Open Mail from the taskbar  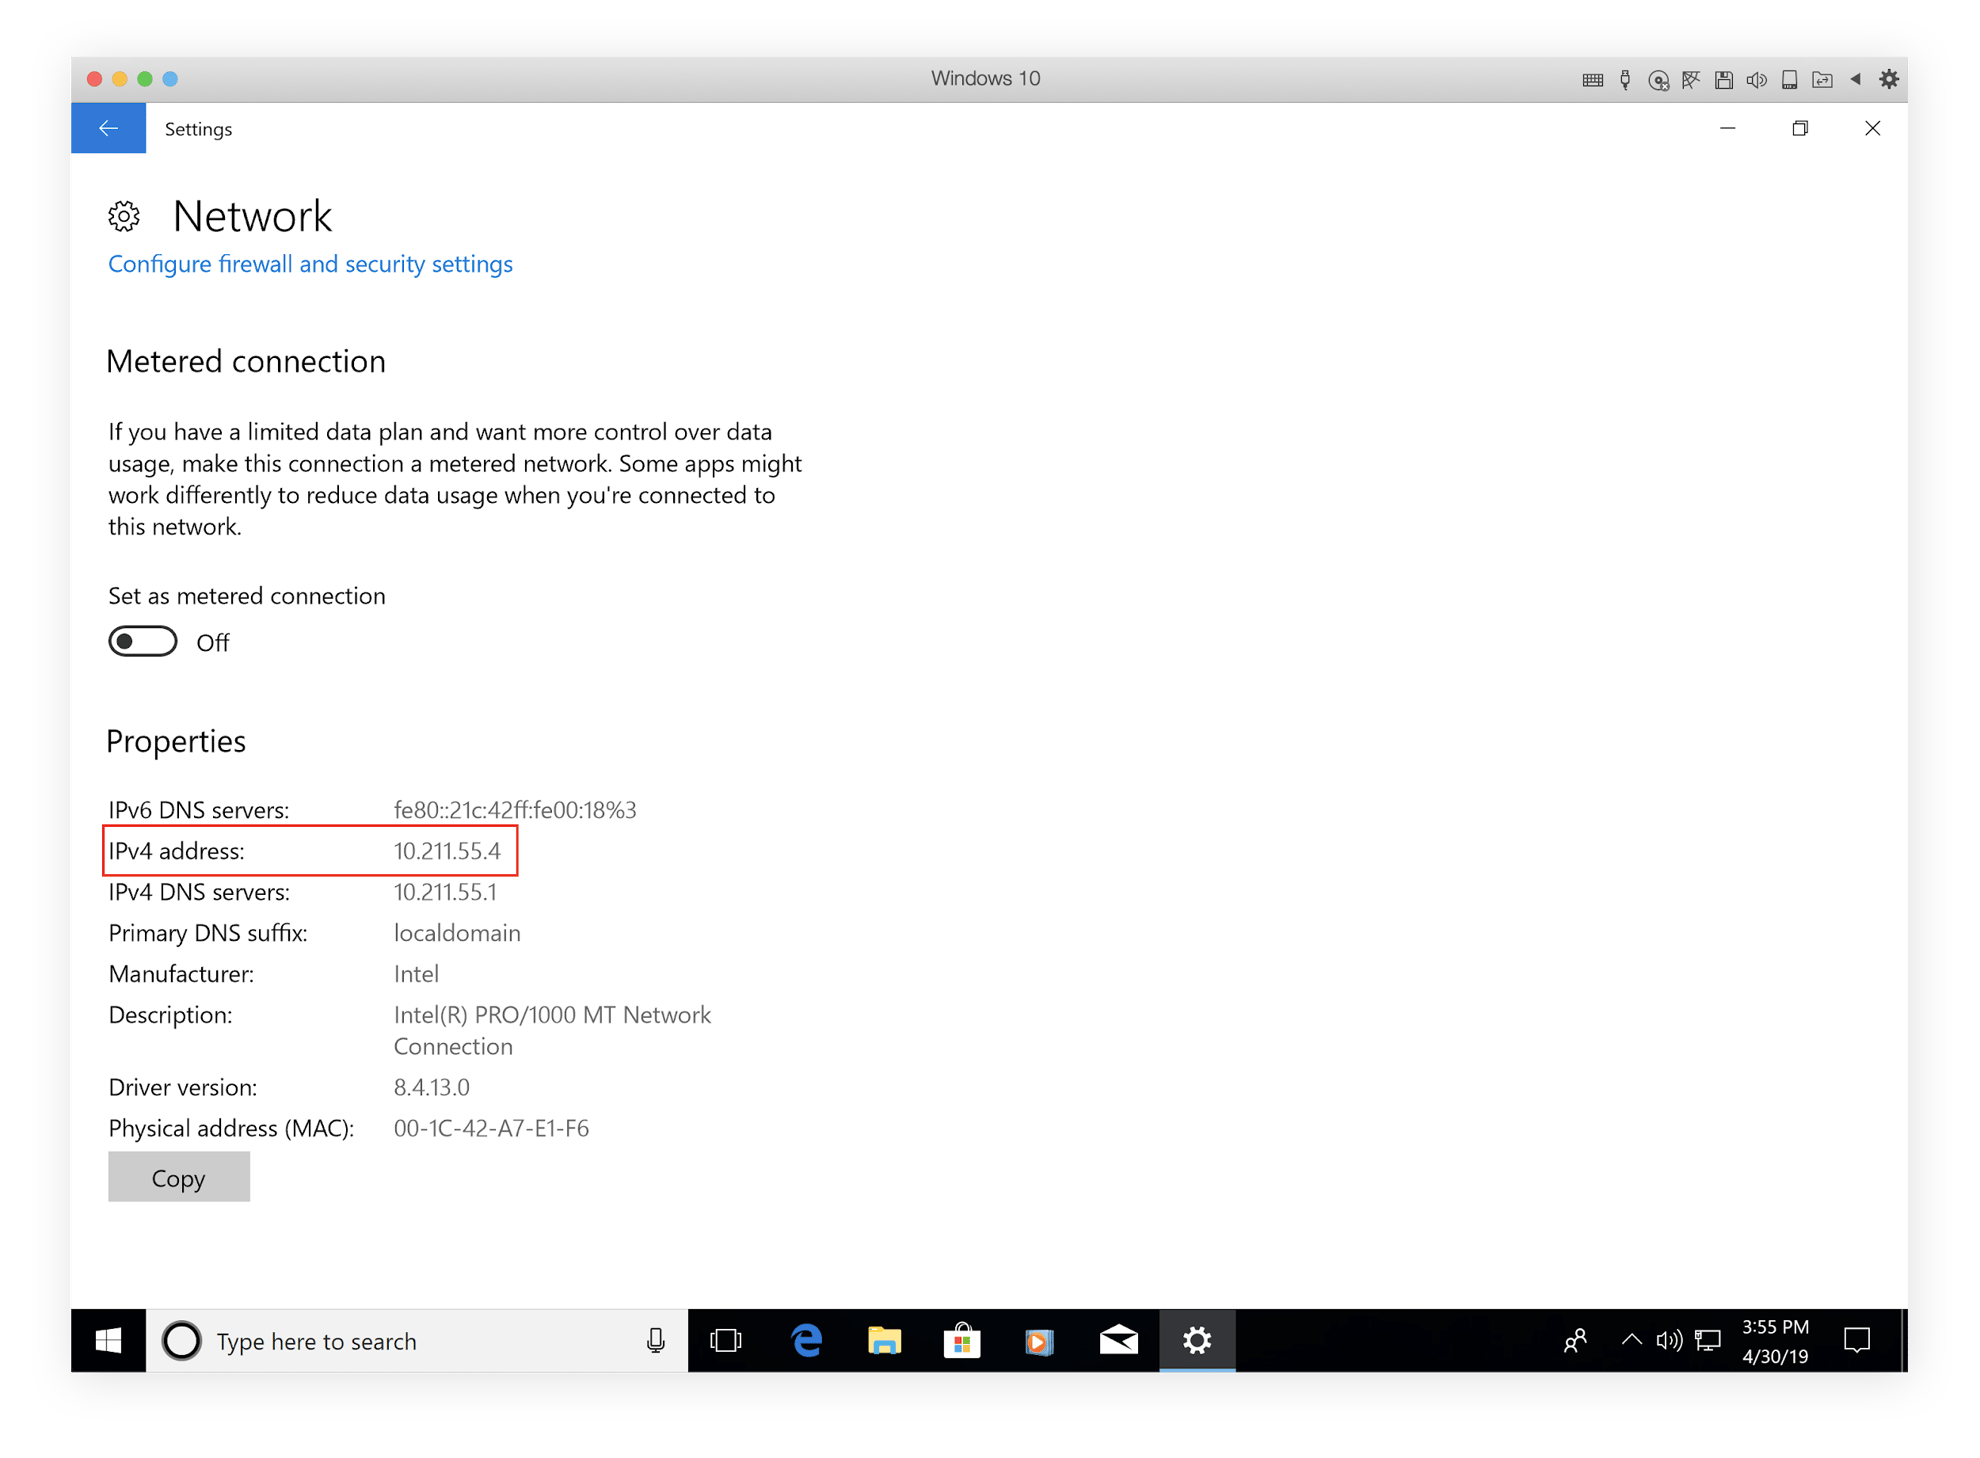1118,1341
